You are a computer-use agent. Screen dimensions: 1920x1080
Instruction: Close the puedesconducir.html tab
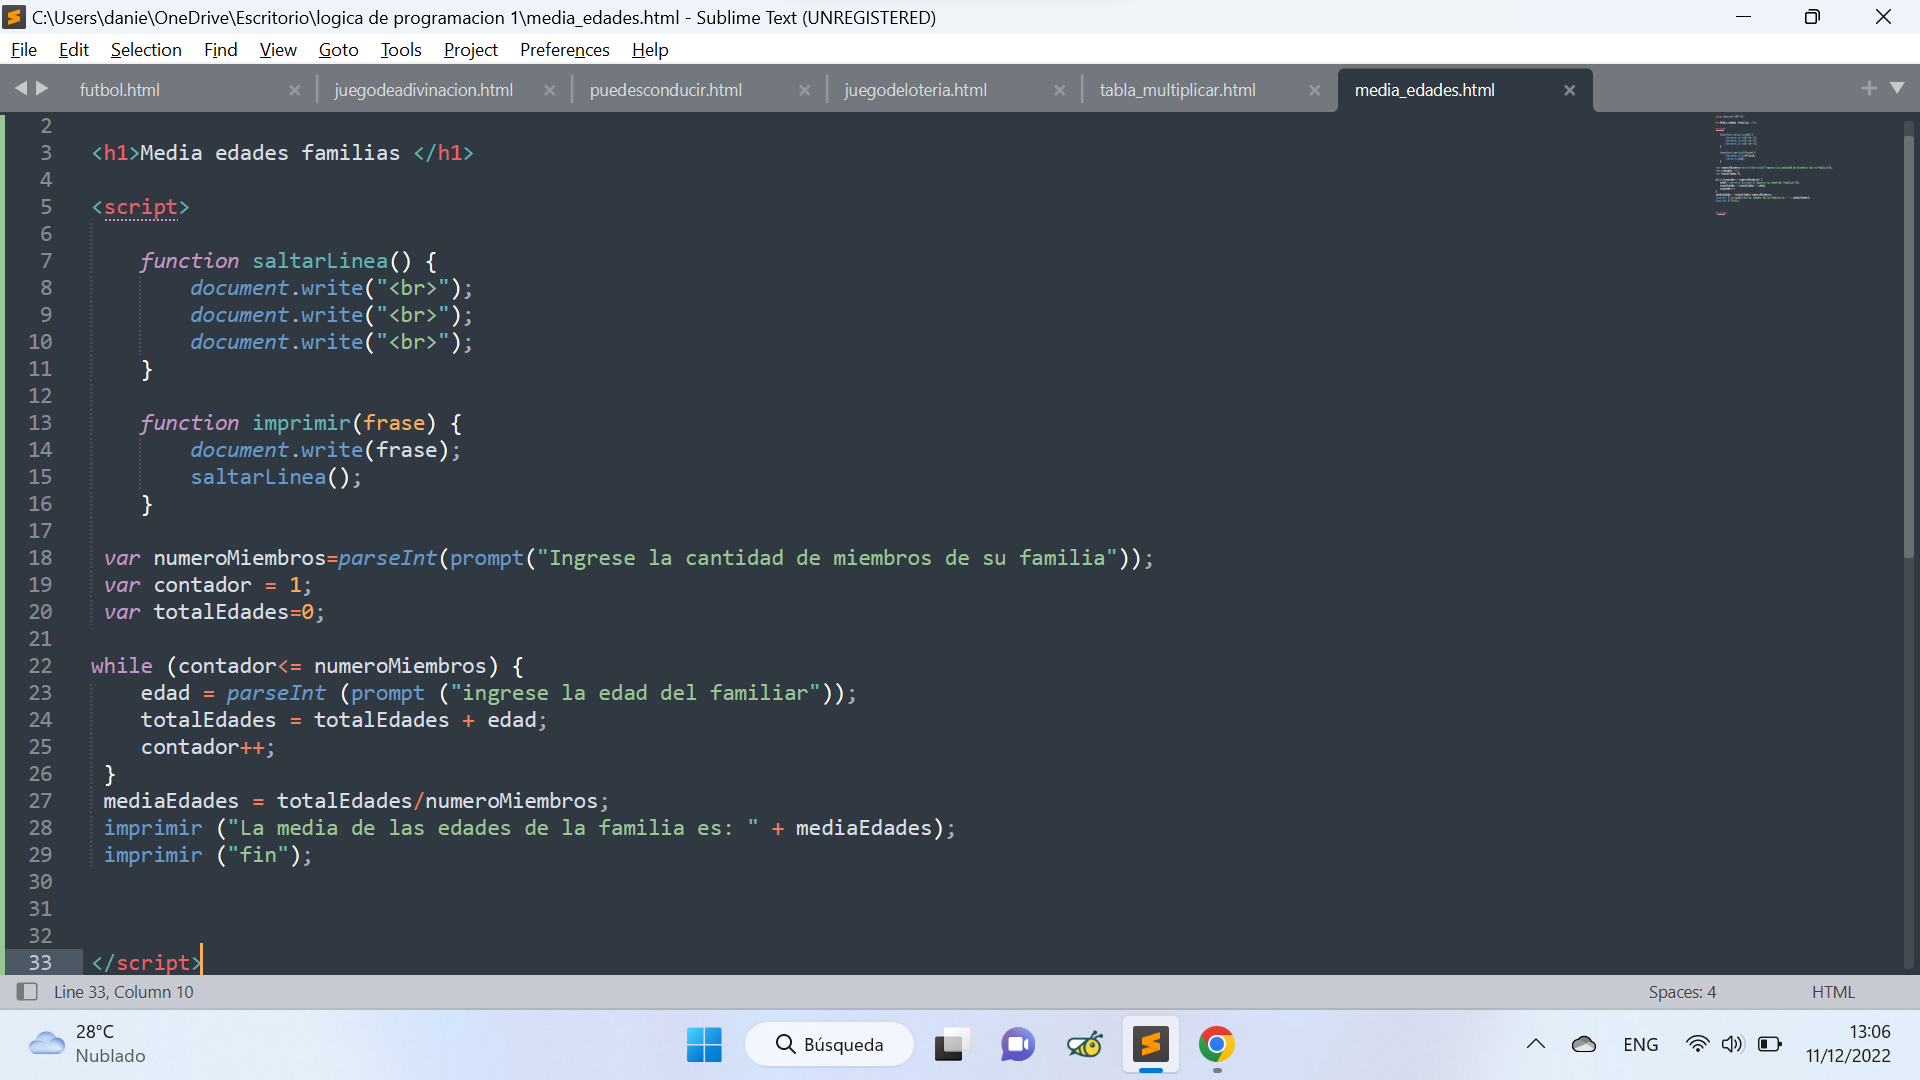click(804, 90)
